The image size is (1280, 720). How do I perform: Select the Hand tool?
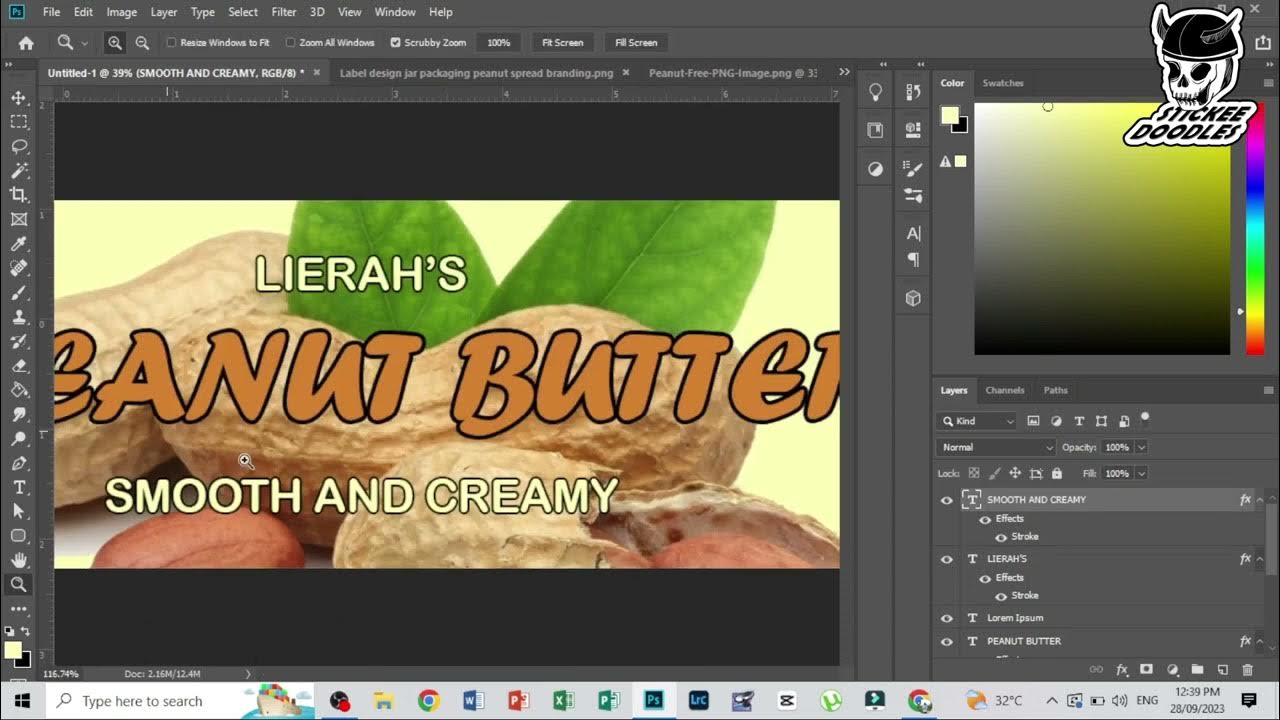click(19, 560)
